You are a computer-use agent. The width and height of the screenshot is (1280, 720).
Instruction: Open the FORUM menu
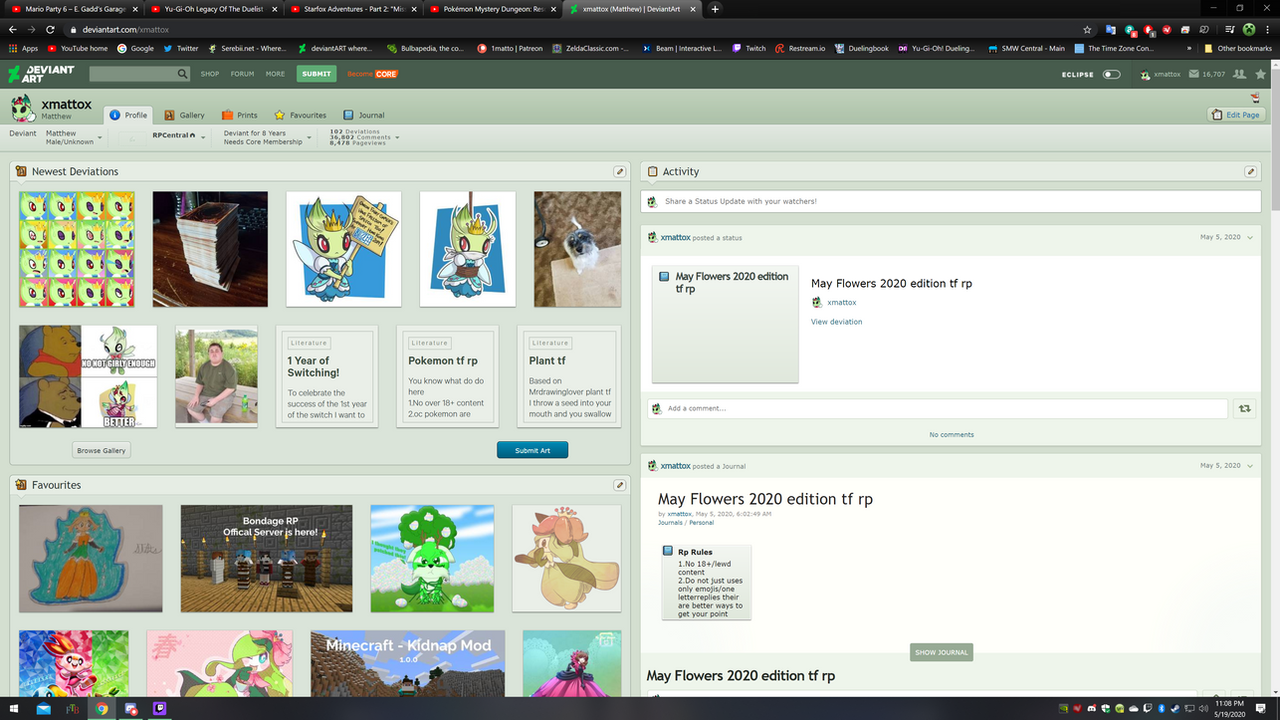pos(242,74)
